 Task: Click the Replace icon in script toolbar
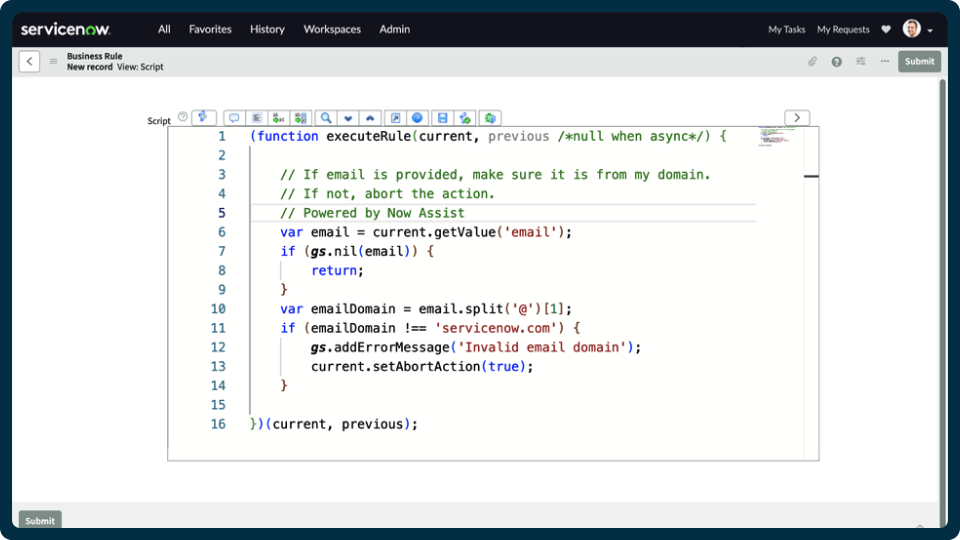279,118
